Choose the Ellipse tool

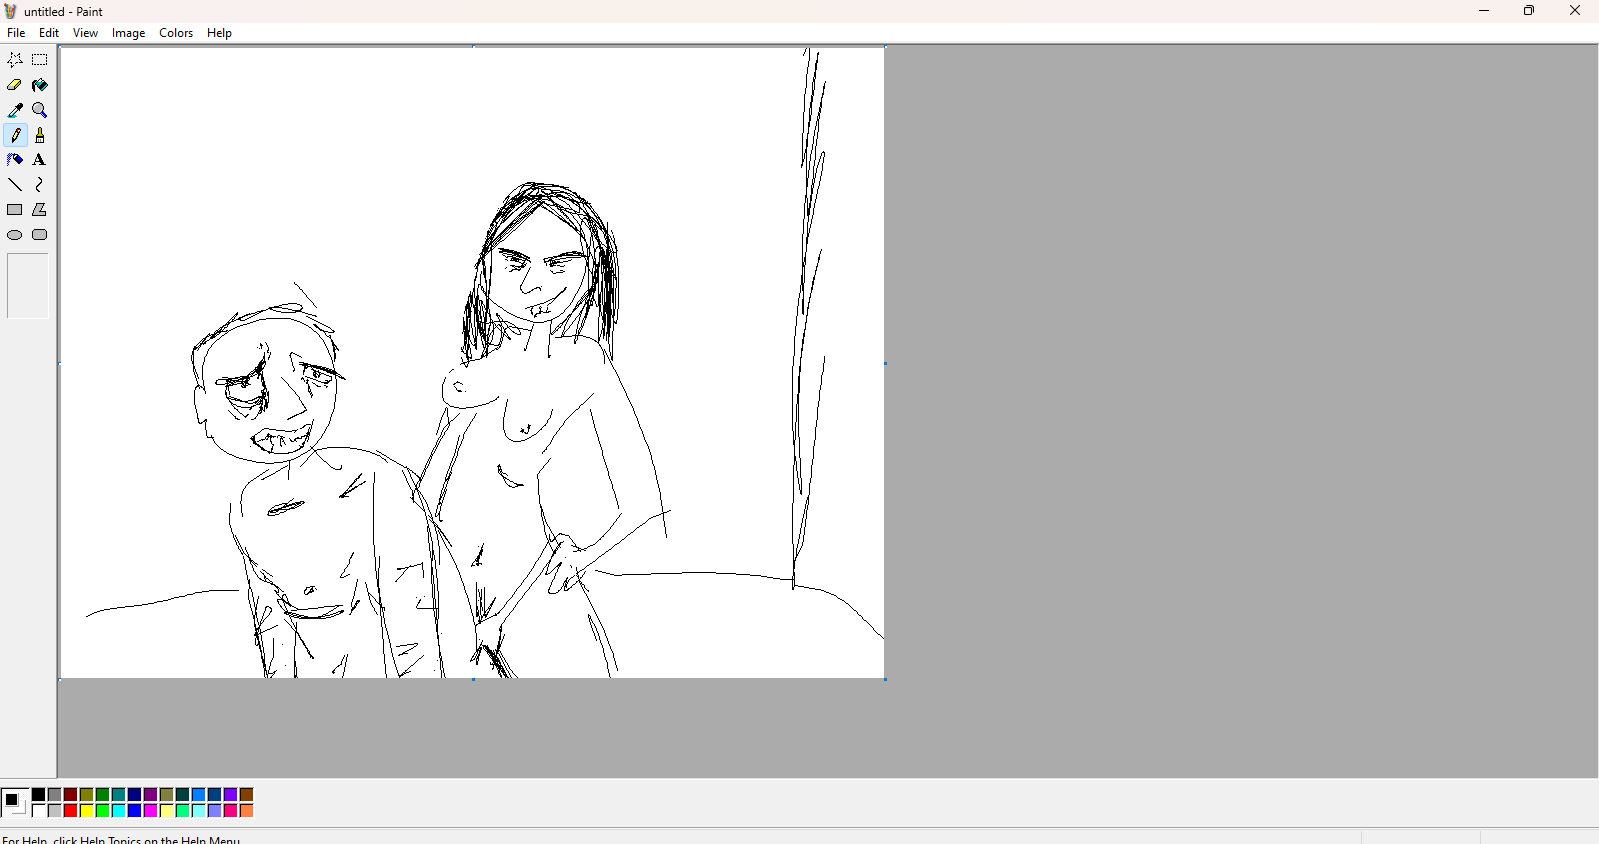[x=15, y=235]
